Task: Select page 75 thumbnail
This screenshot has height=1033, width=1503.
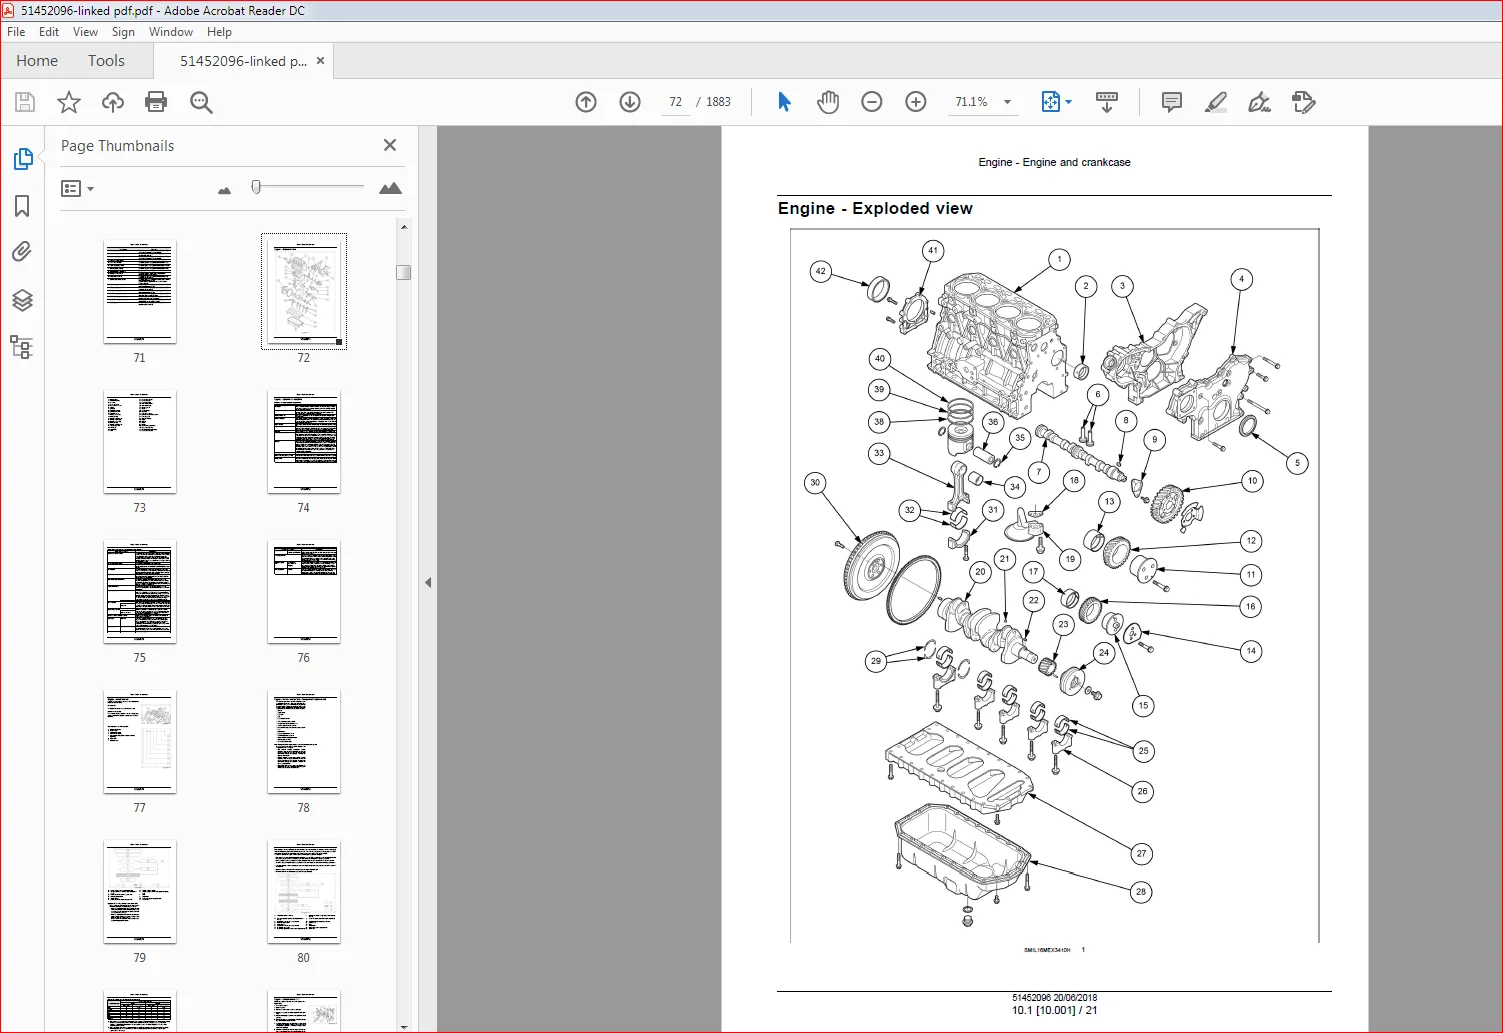Action: (140, 592)
